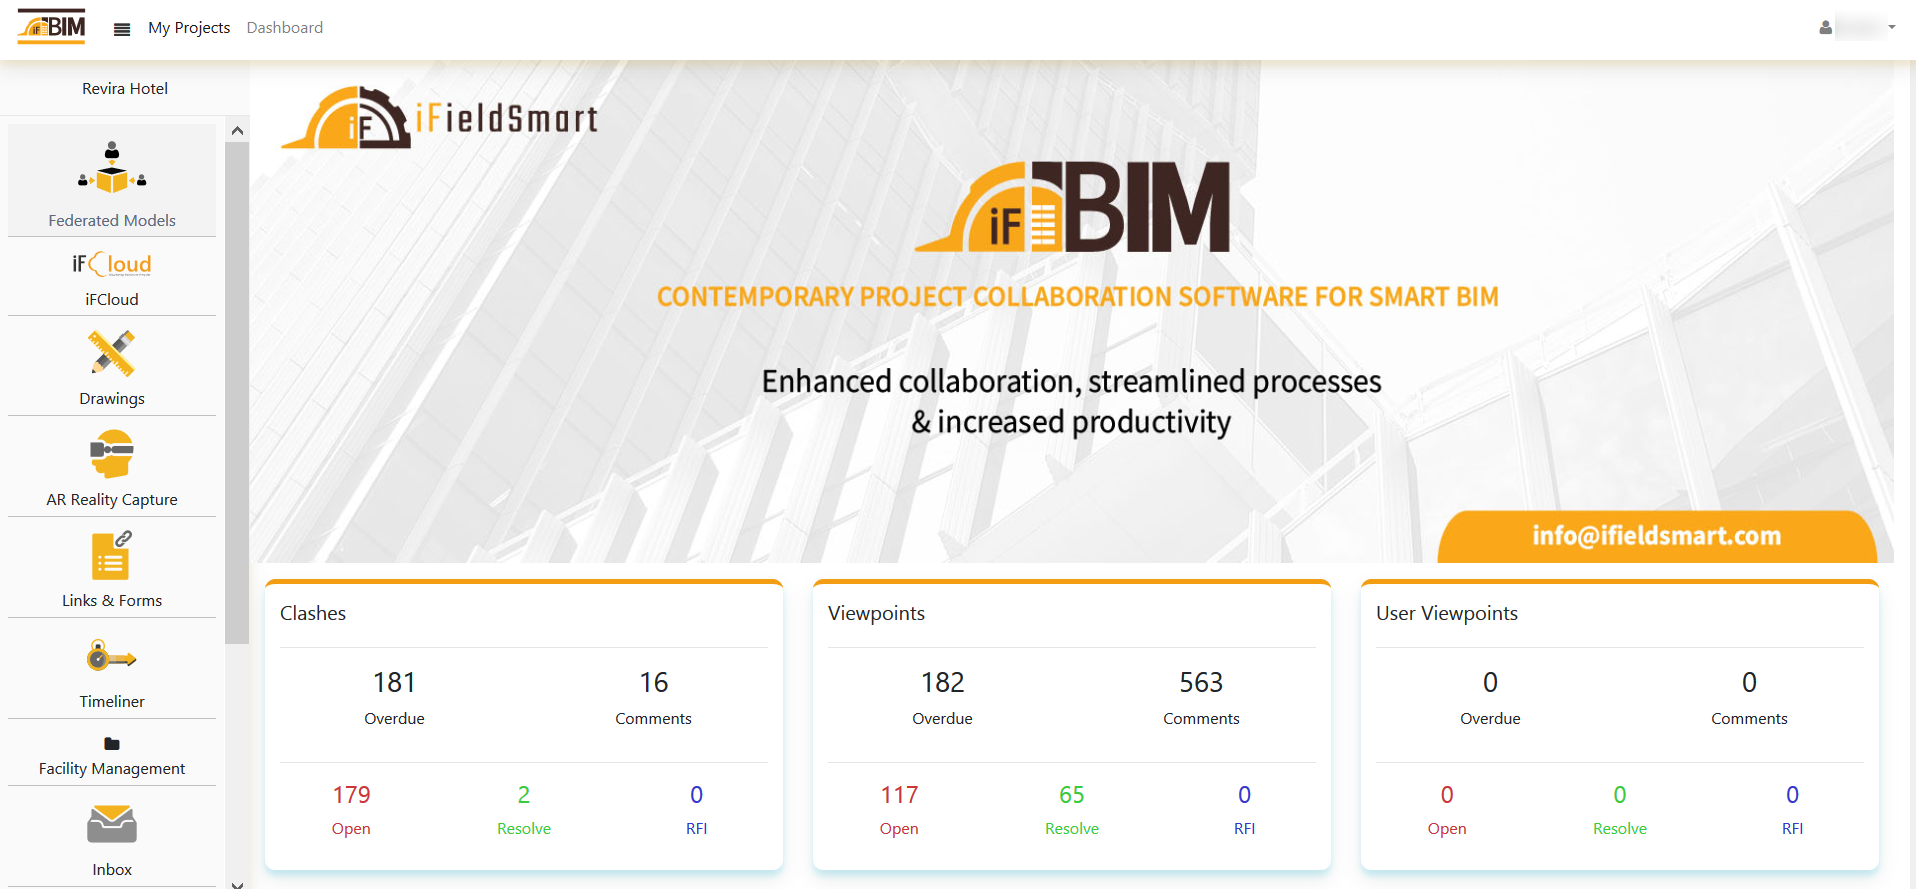1916x889 pixels.
Task: Select the Revira Hotel project name
Action: pyautogui.click(x=125, y=89)
